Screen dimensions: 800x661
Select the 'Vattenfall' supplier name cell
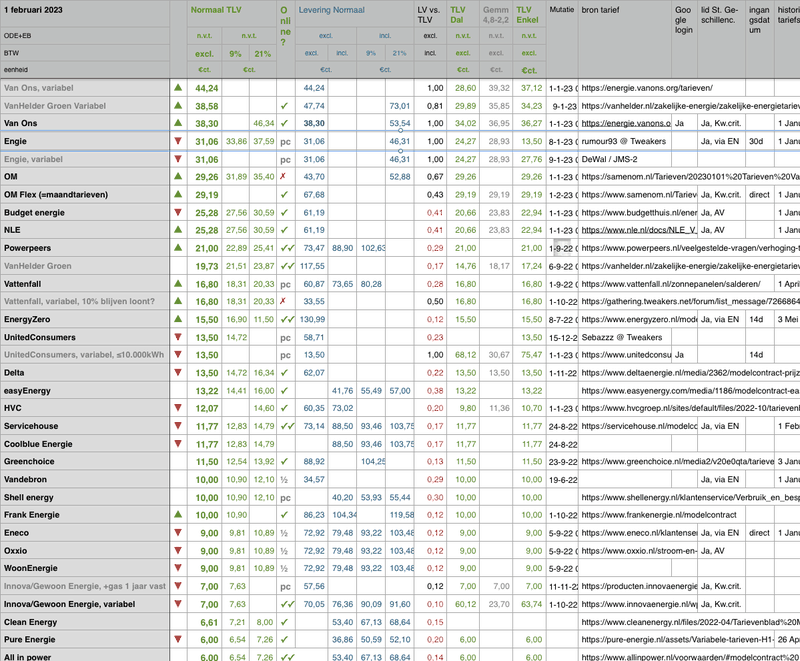[85, 284]
